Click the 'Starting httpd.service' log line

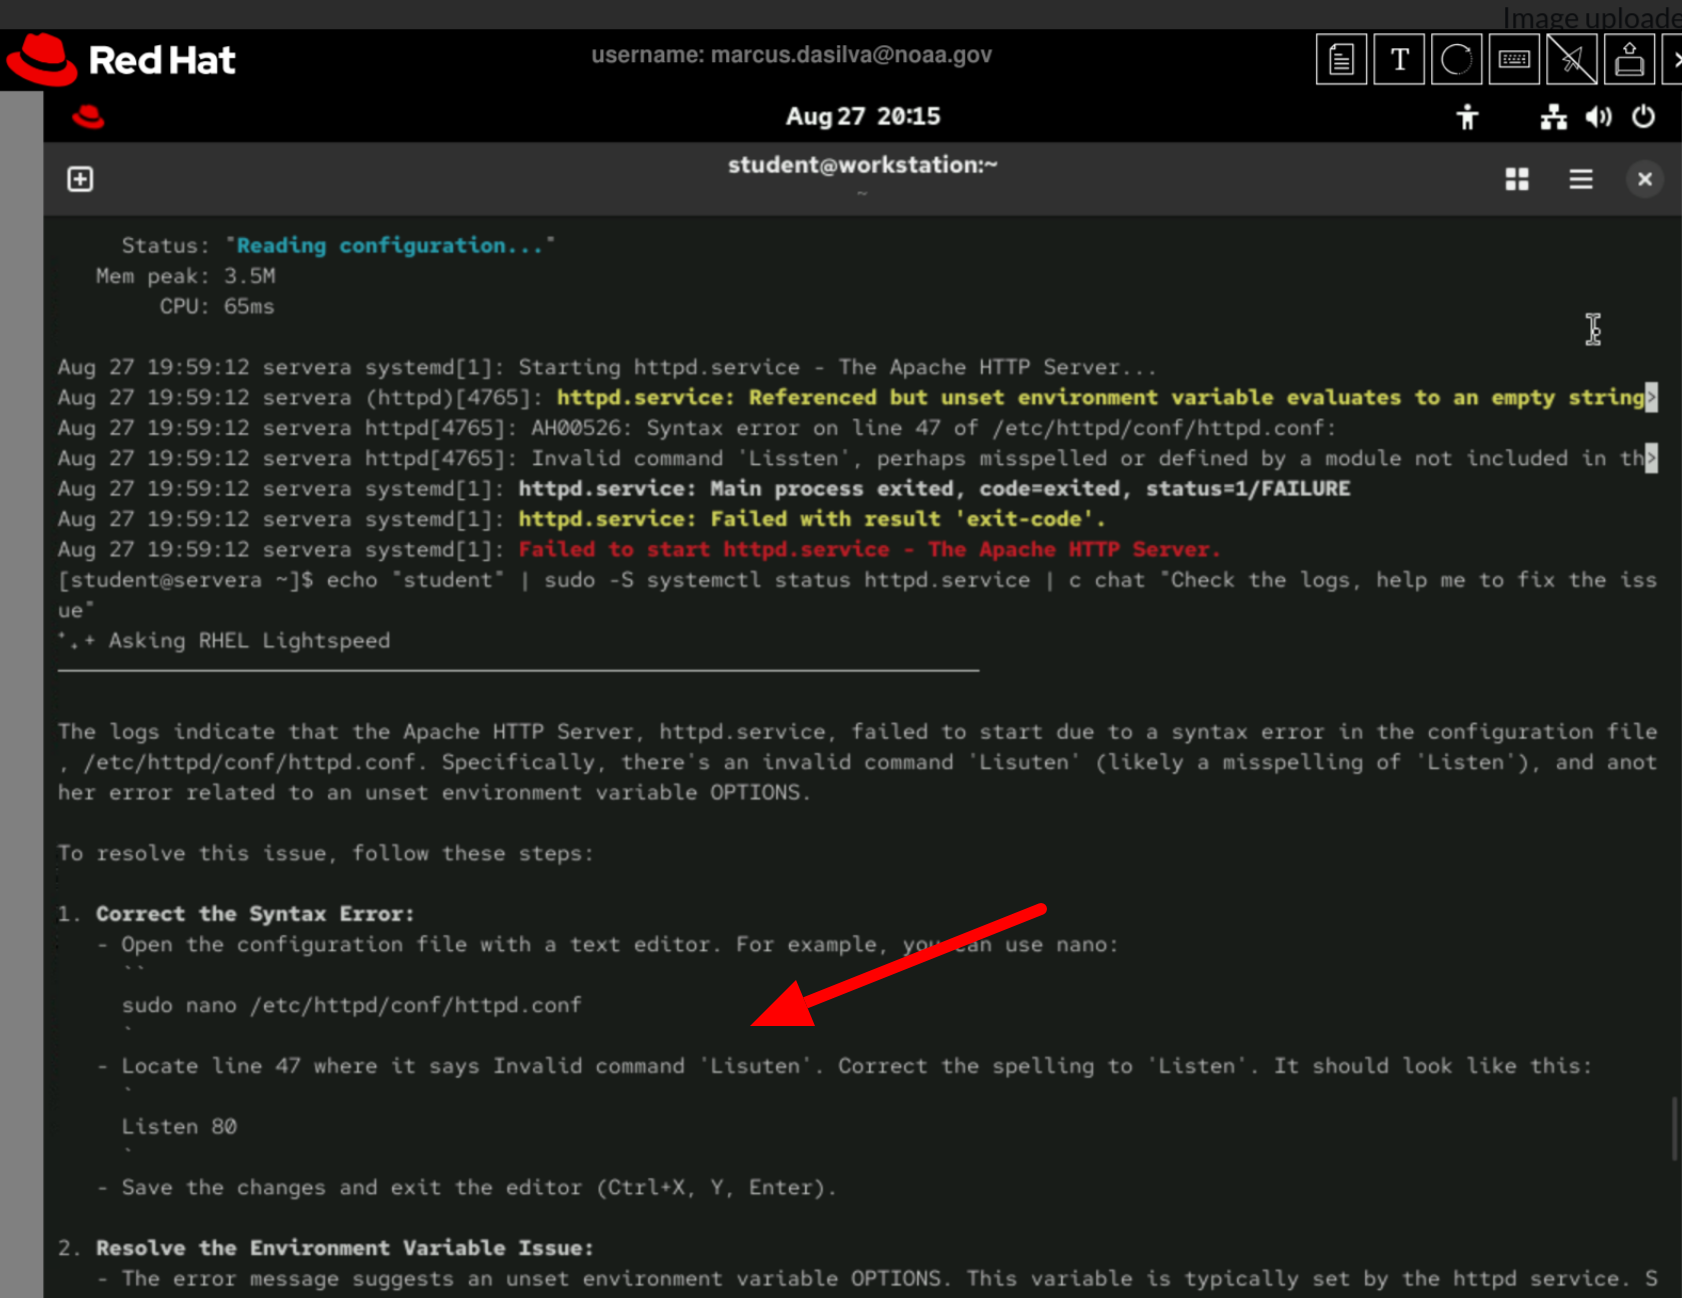pos(607,368)
